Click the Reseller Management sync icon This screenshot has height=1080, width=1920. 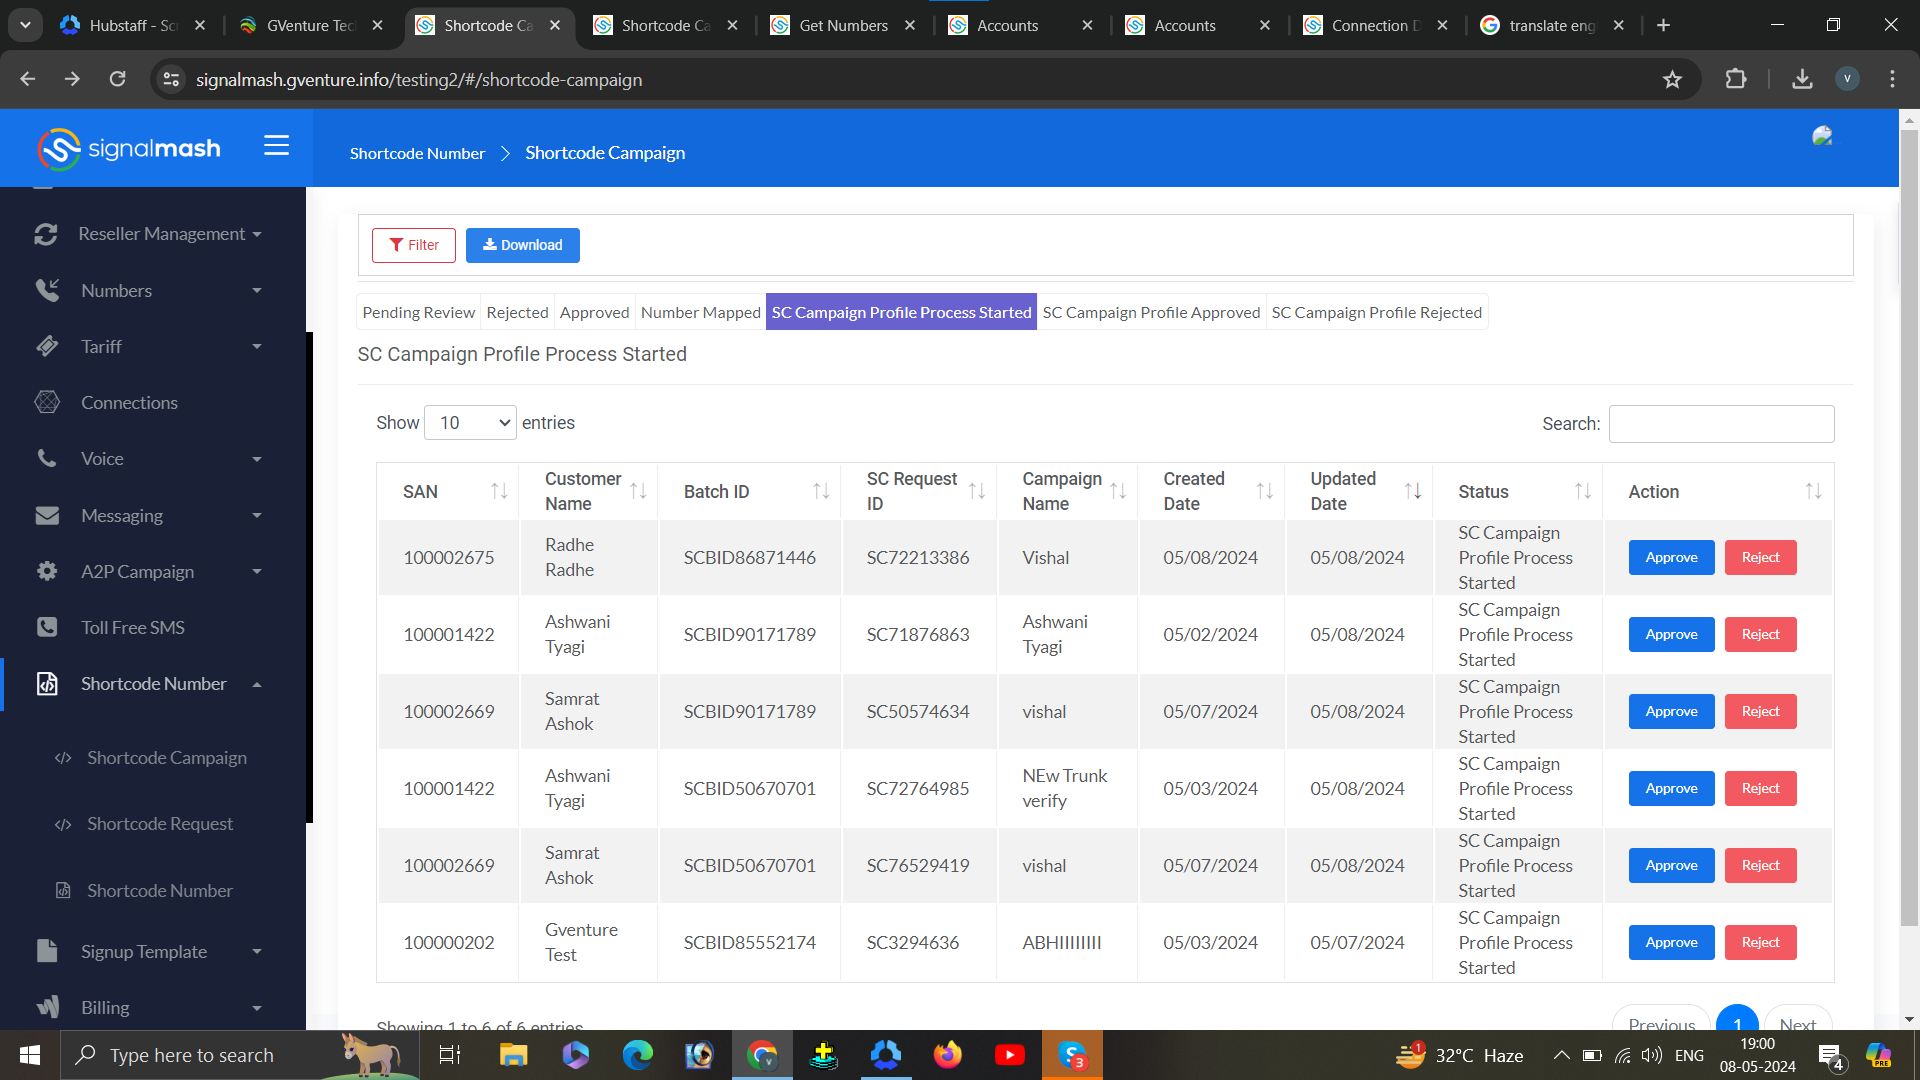[x=46, y=234]
